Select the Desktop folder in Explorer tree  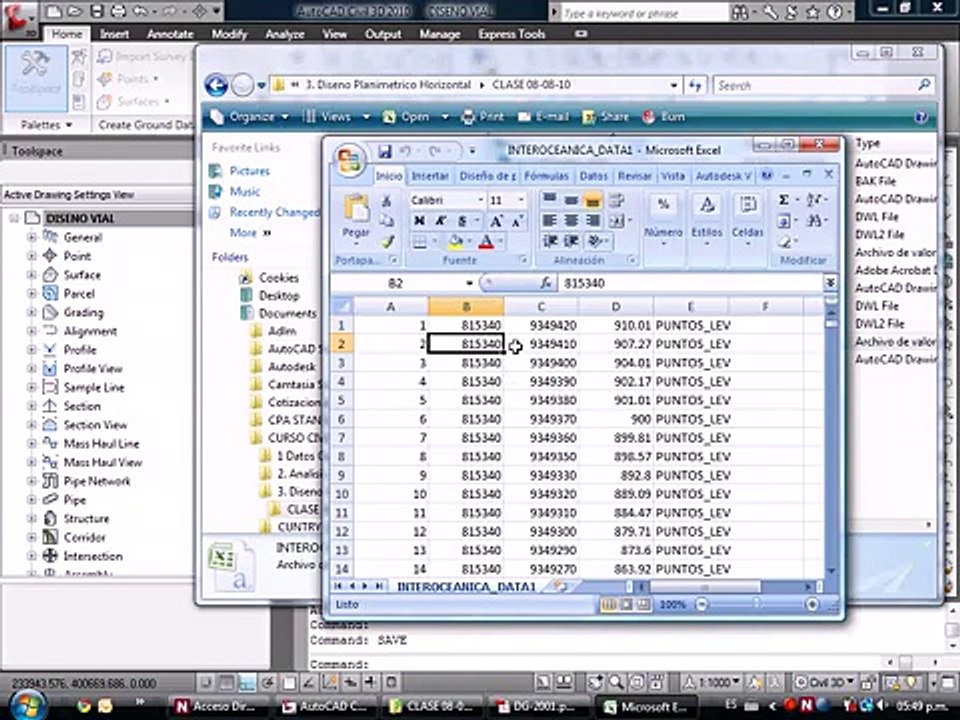(x=279, y=296)
